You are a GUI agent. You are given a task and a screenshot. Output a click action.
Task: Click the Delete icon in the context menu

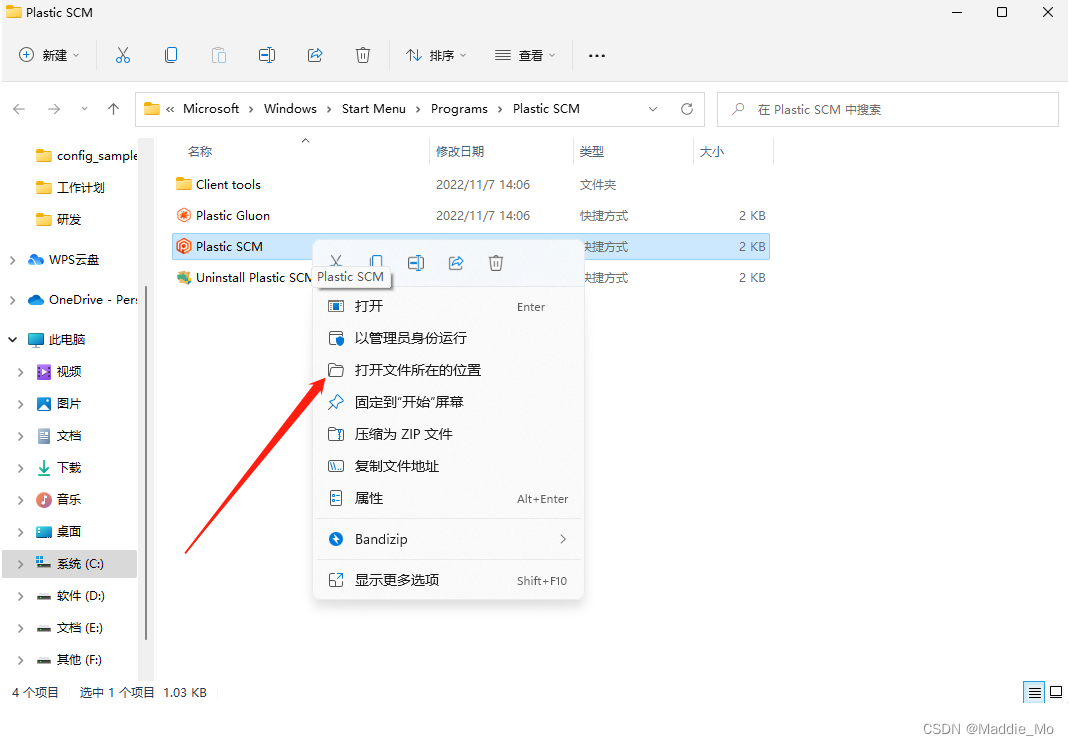click(496, 263)
